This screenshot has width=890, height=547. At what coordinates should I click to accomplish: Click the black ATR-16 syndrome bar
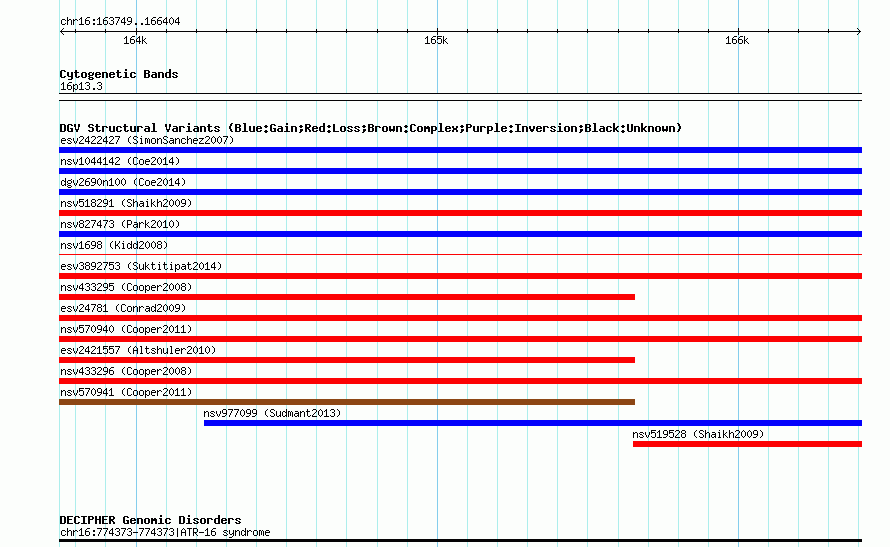tap(460, 541)
